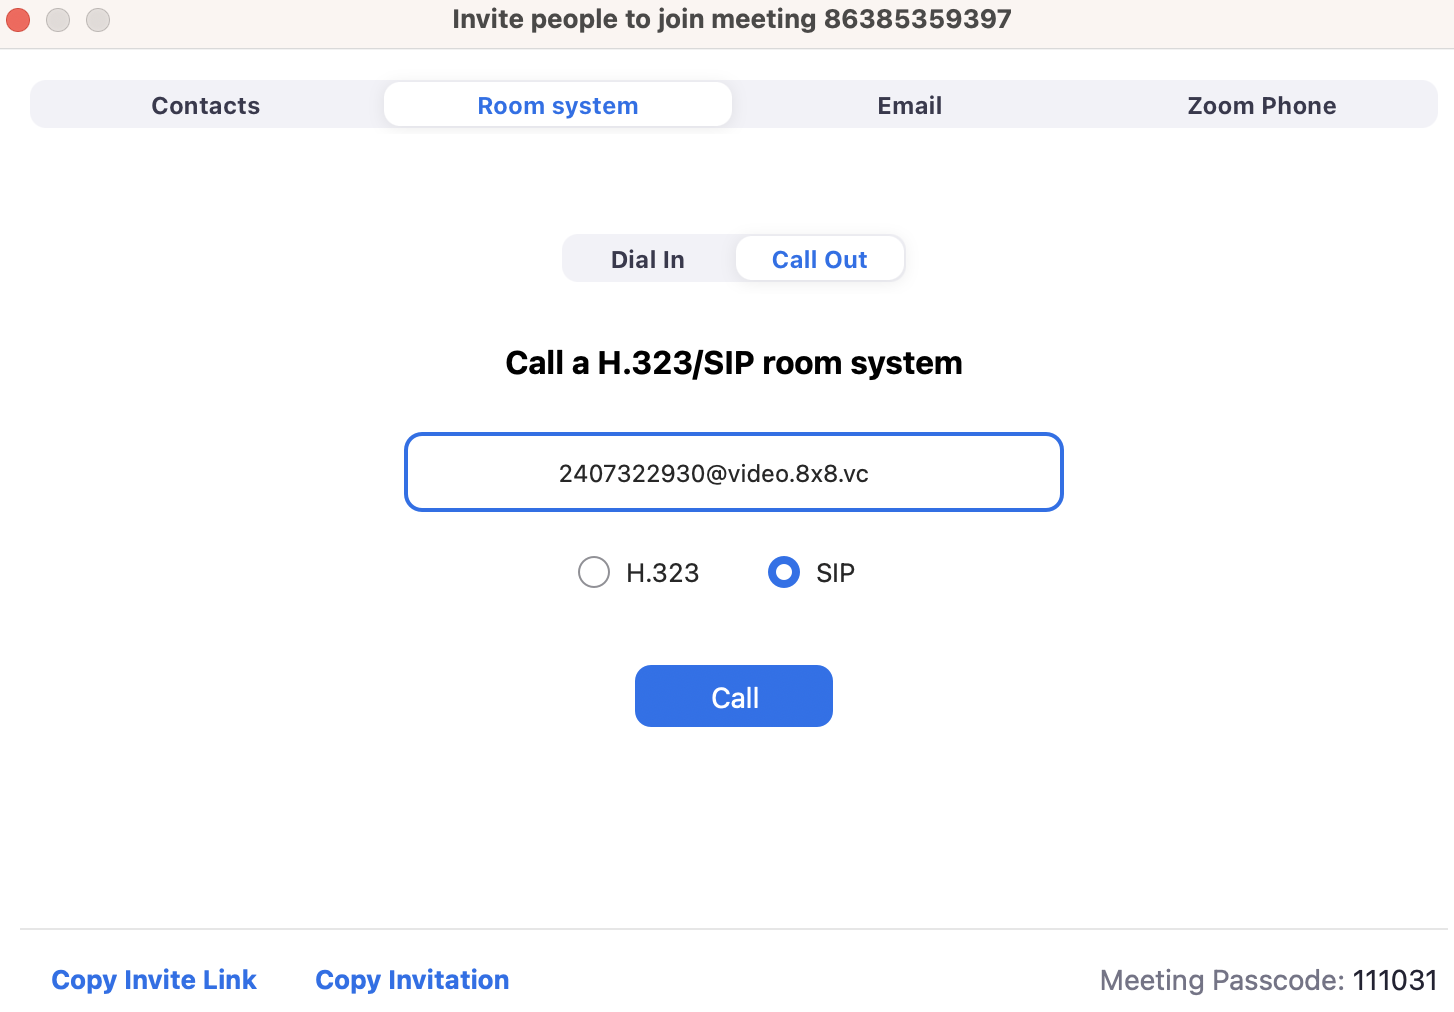Click the H.323 text label
Viewport: 1454px width, 1012px height.
click(662, 573)
